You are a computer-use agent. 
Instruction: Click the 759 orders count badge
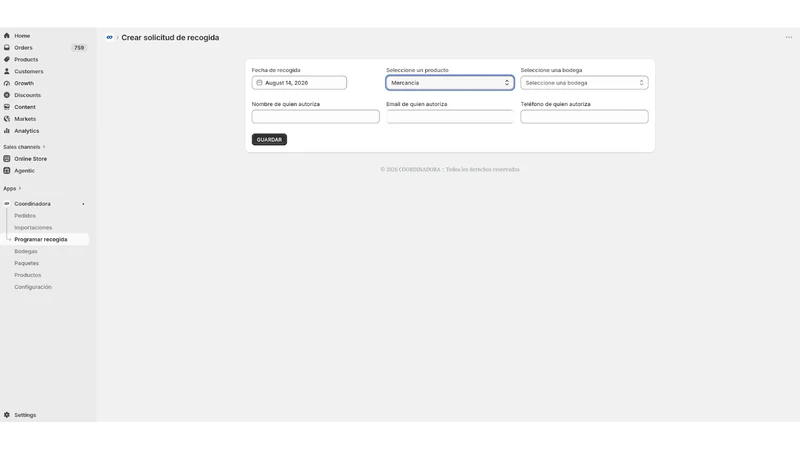(x=79, y=47)
